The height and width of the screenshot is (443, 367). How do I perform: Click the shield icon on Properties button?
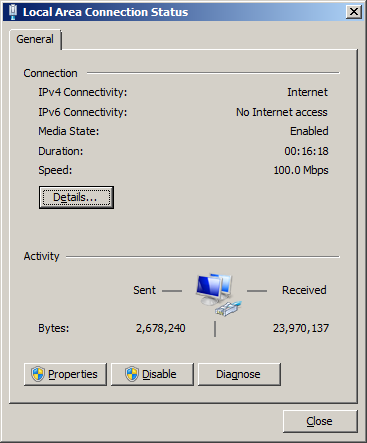(38, 374)
